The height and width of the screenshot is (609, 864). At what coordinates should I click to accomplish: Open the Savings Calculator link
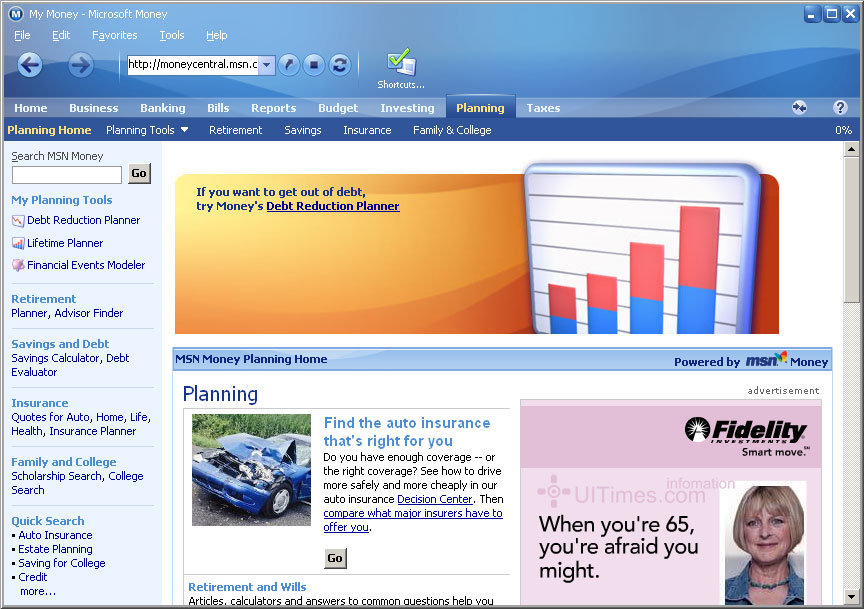55,358
